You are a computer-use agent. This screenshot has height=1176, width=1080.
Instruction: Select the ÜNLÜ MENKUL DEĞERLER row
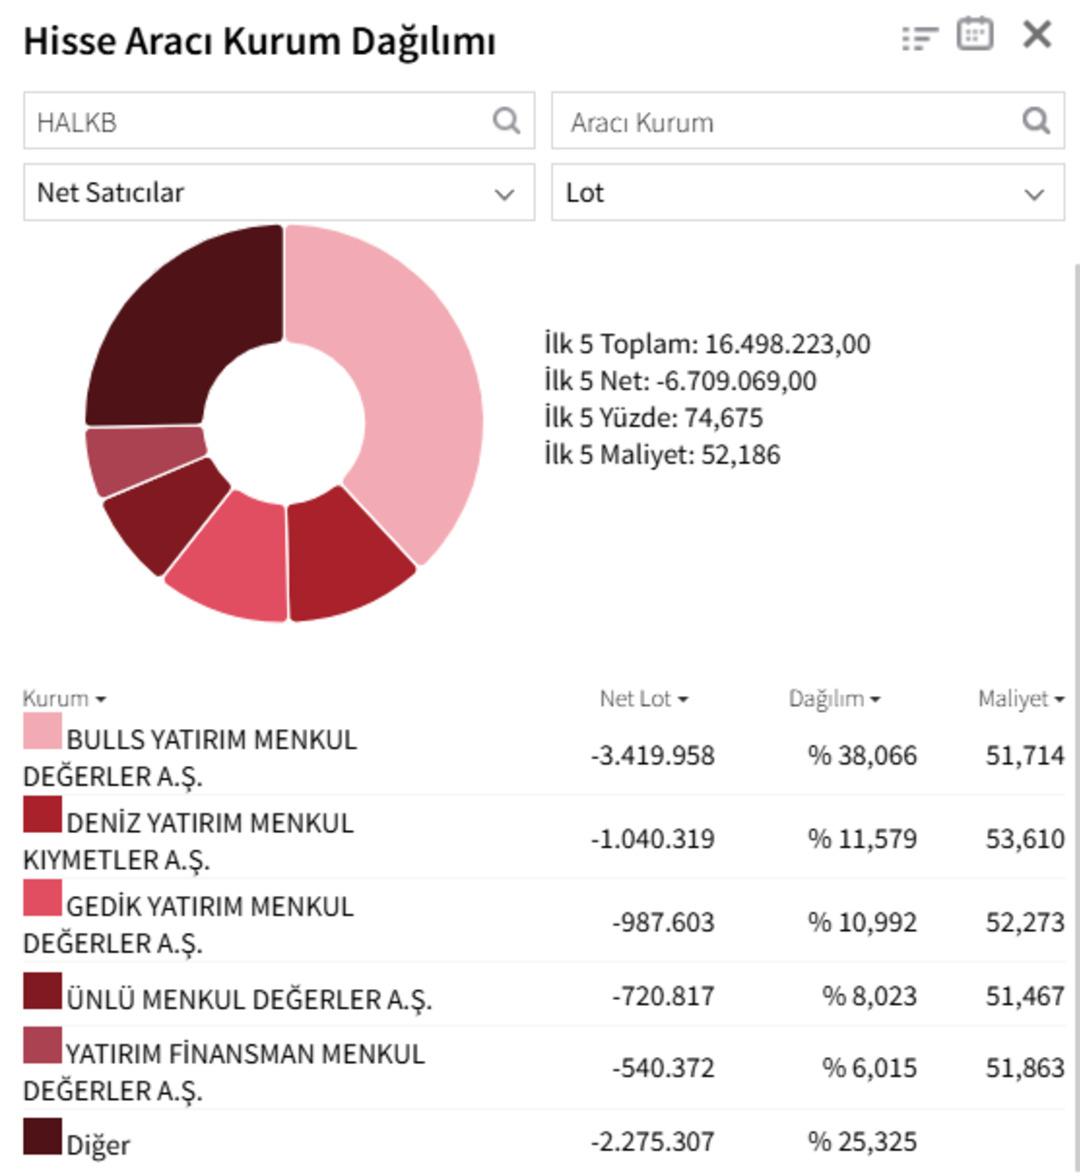point(400,996)
